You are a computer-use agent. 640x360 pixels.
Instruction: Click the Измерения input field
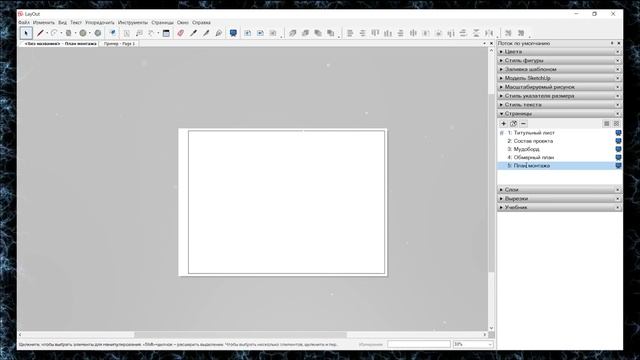(419, 344)
